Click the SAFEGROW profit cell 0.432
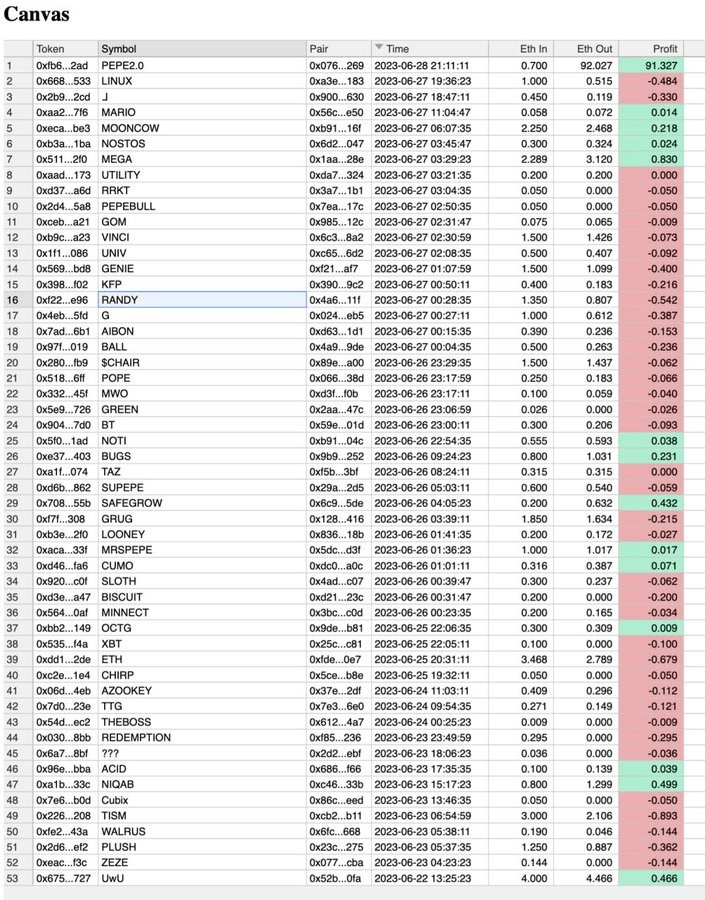Viewport: 705px width, 900px height. coord(650,503)
